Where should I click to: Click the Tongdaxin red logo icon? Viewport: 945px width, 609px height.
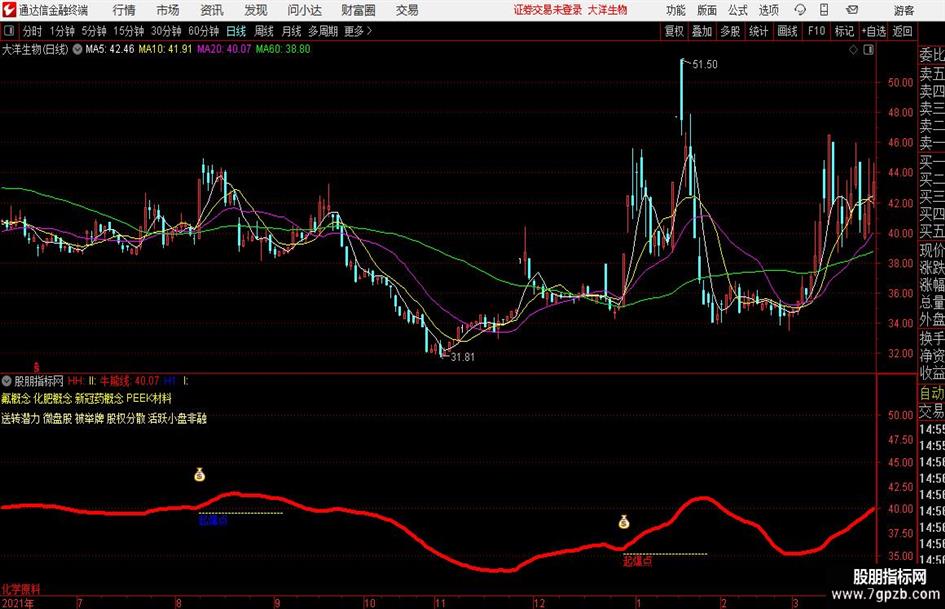(9, 10)
